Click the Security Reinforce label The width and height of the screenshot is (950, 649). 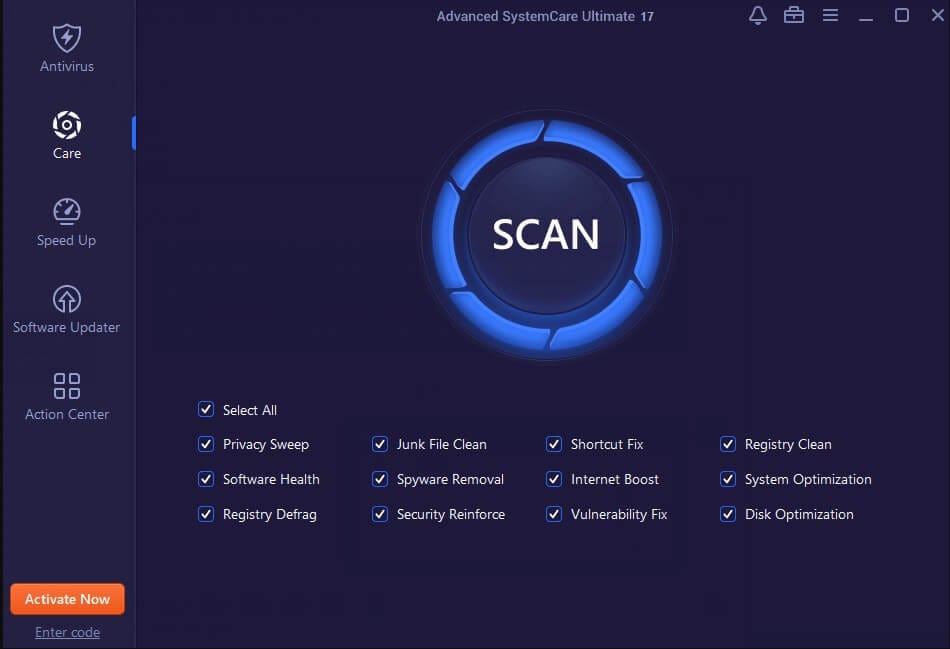click(x=451, y=515)
